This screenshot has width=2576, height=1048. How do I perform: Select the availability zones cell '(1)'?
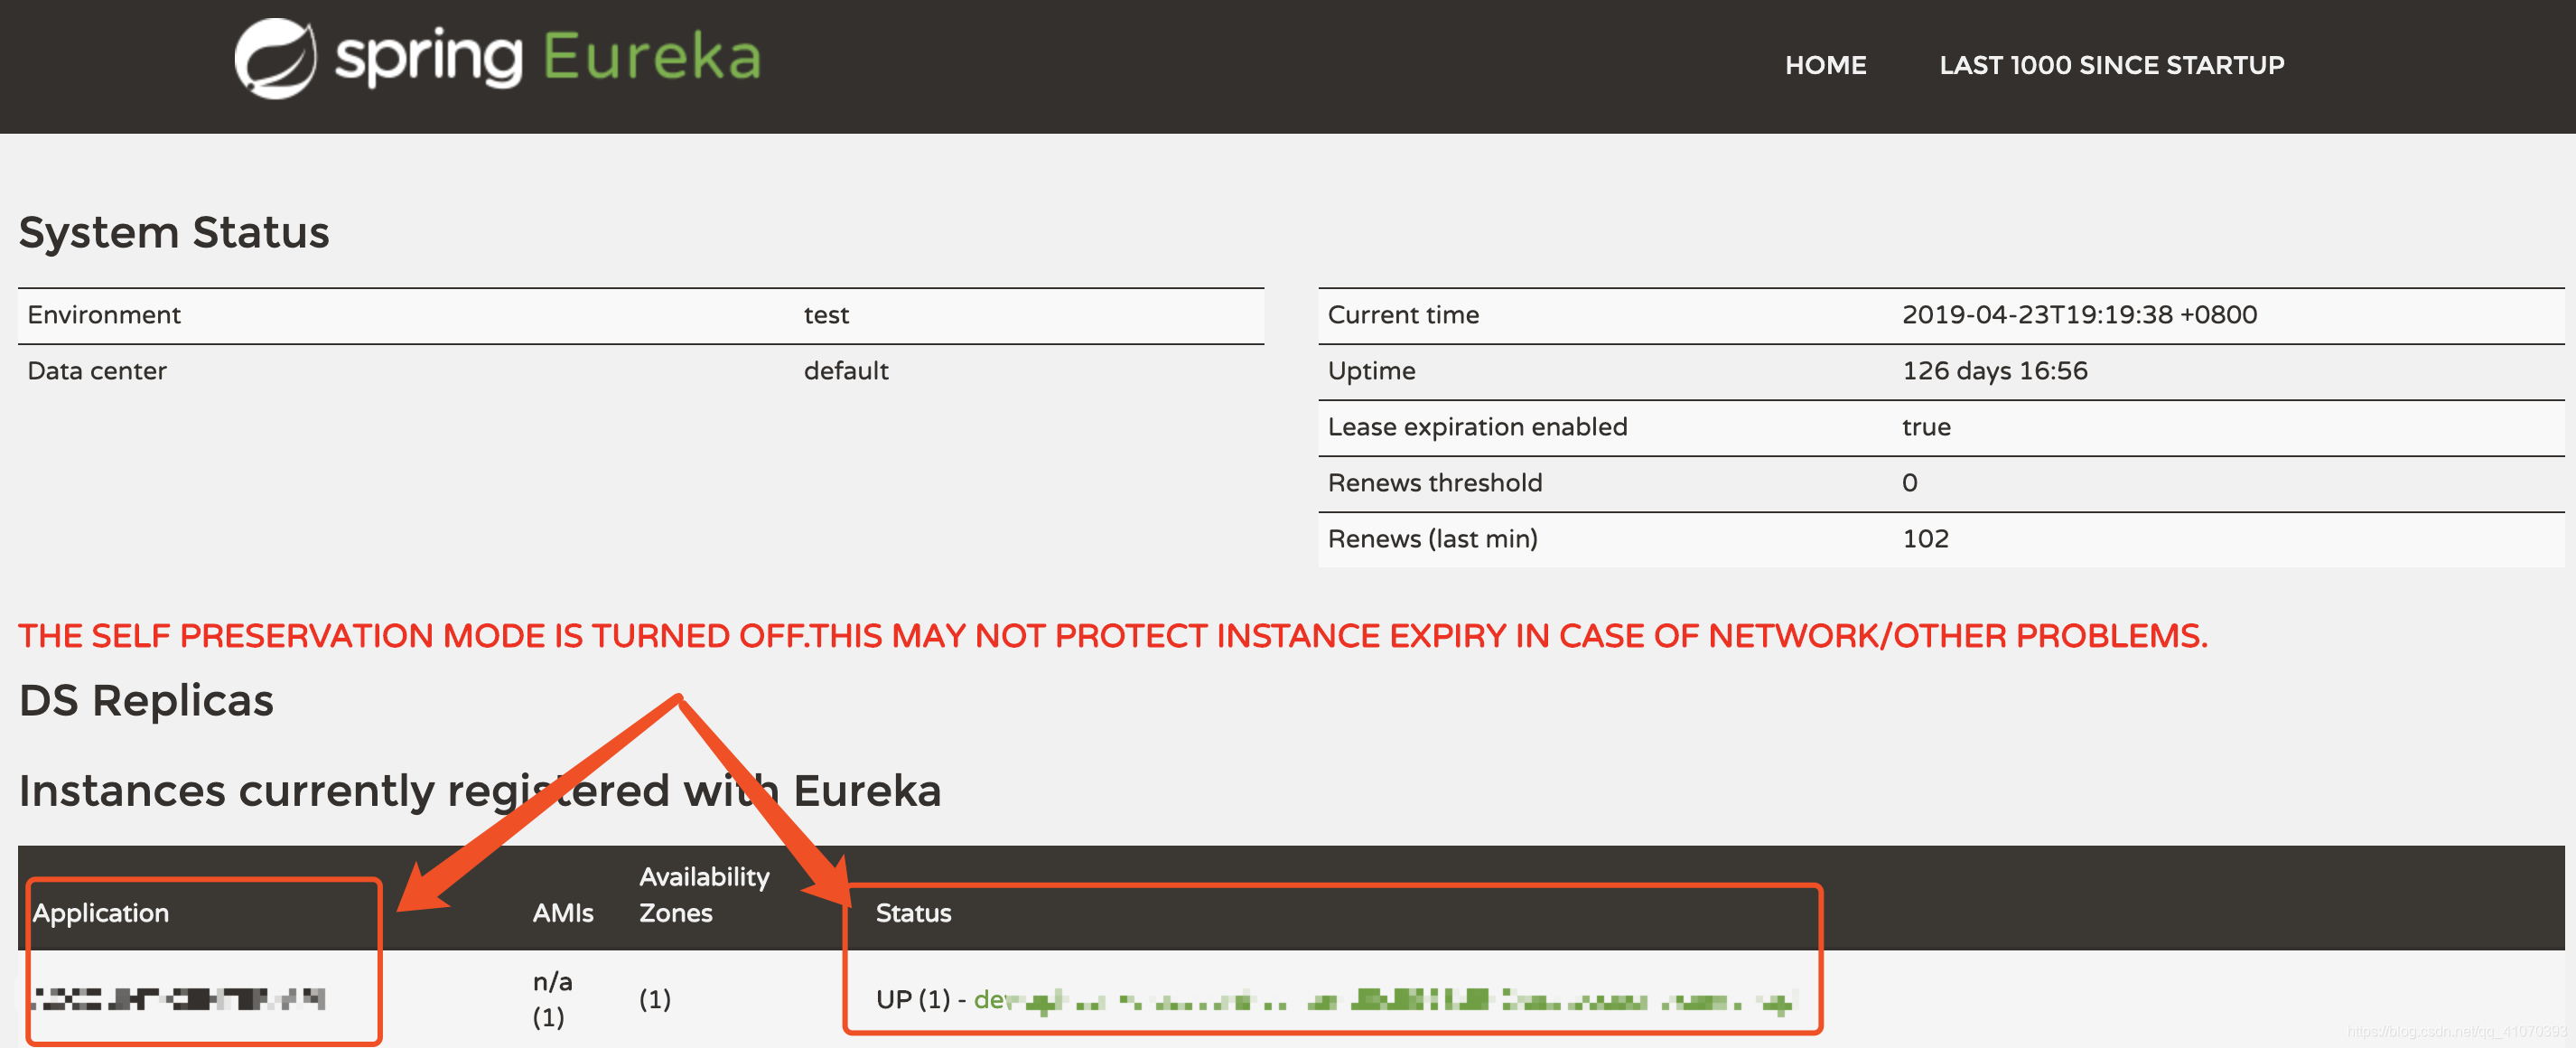pyautogui.click(x=655, y=999)
